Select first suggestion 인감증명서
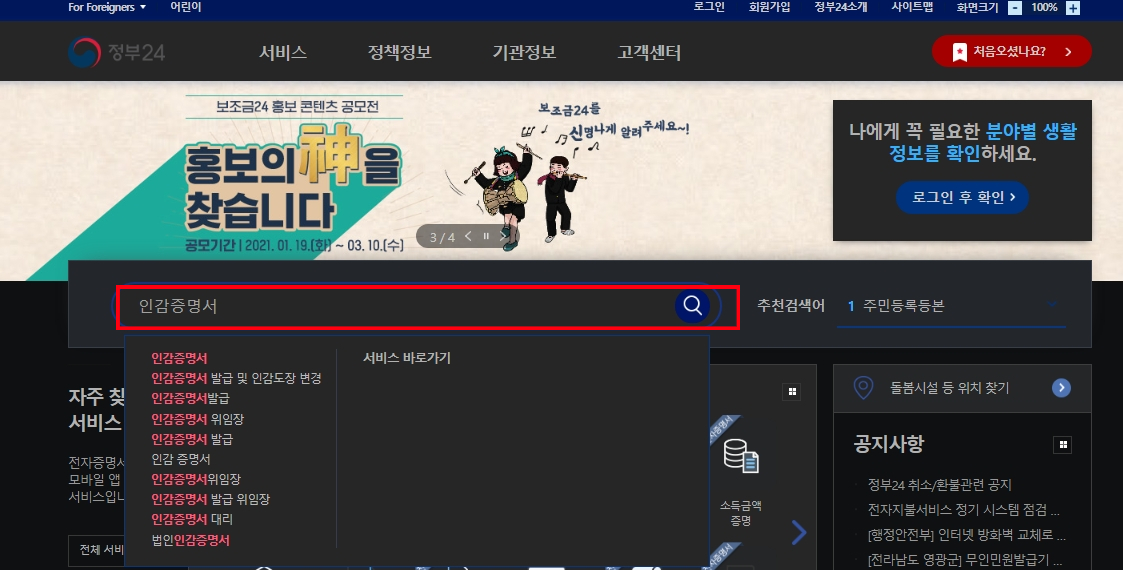This screenshot has height=570, width=1123. (x=179, y=358)
